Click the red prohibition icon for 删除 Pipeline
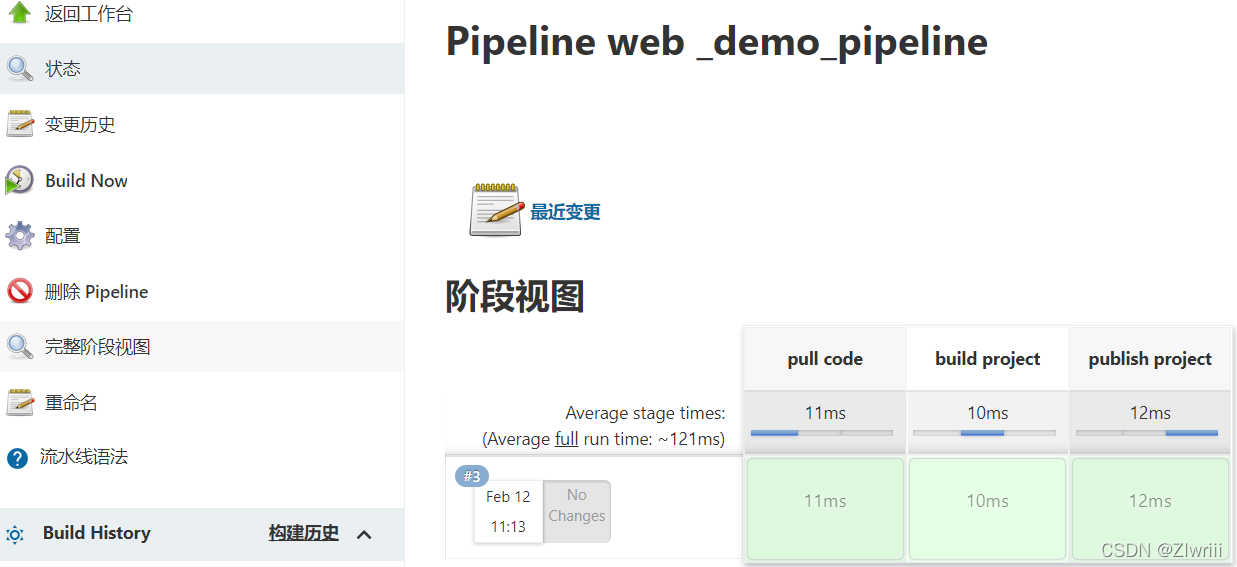The height and width of the screenshot is (567, 1237). (x=19, y=292)
